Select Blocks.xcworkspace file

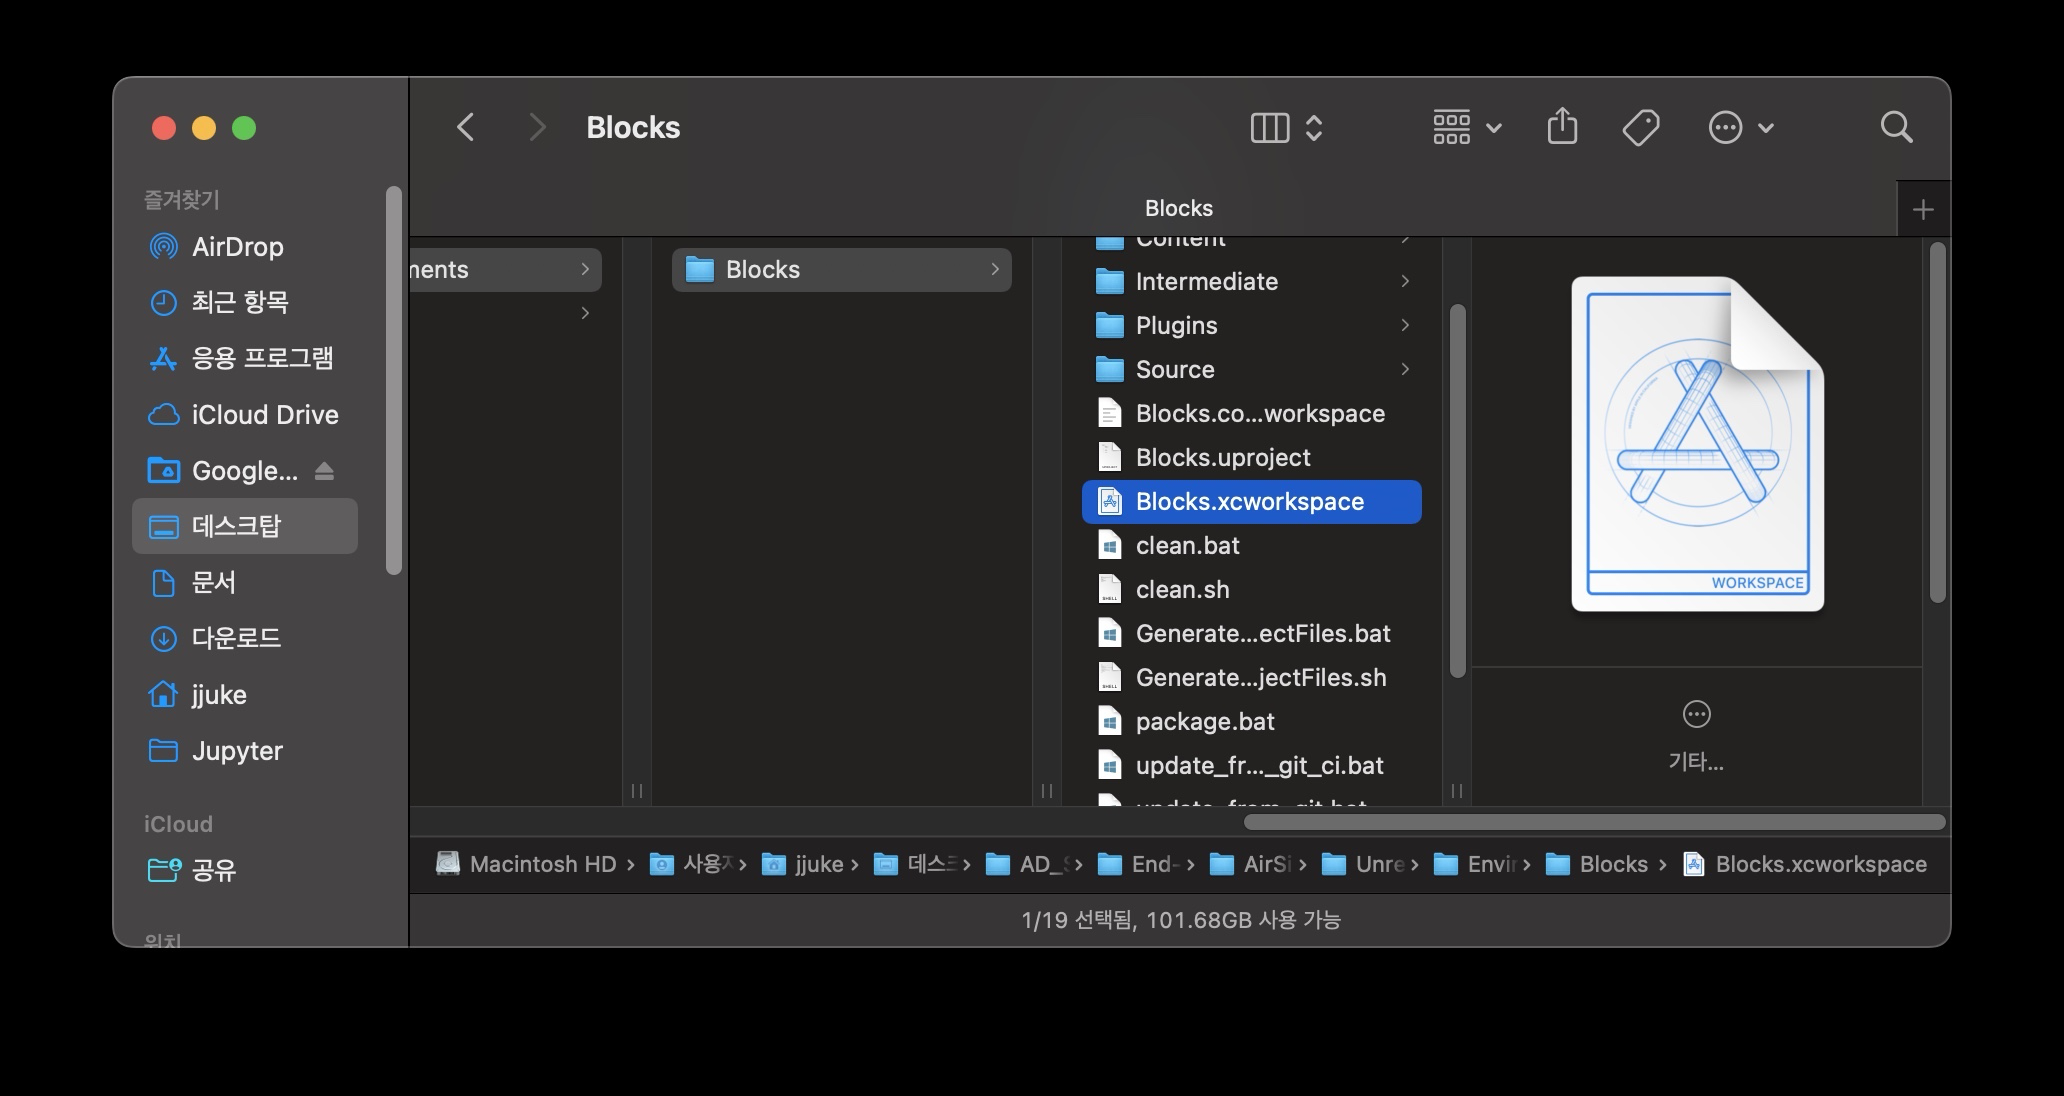[x=1251, y=502]
